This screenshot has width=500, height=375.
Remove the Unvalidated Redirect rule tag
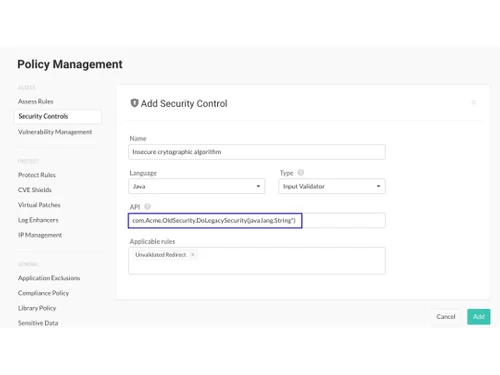[x=193, y=254]
